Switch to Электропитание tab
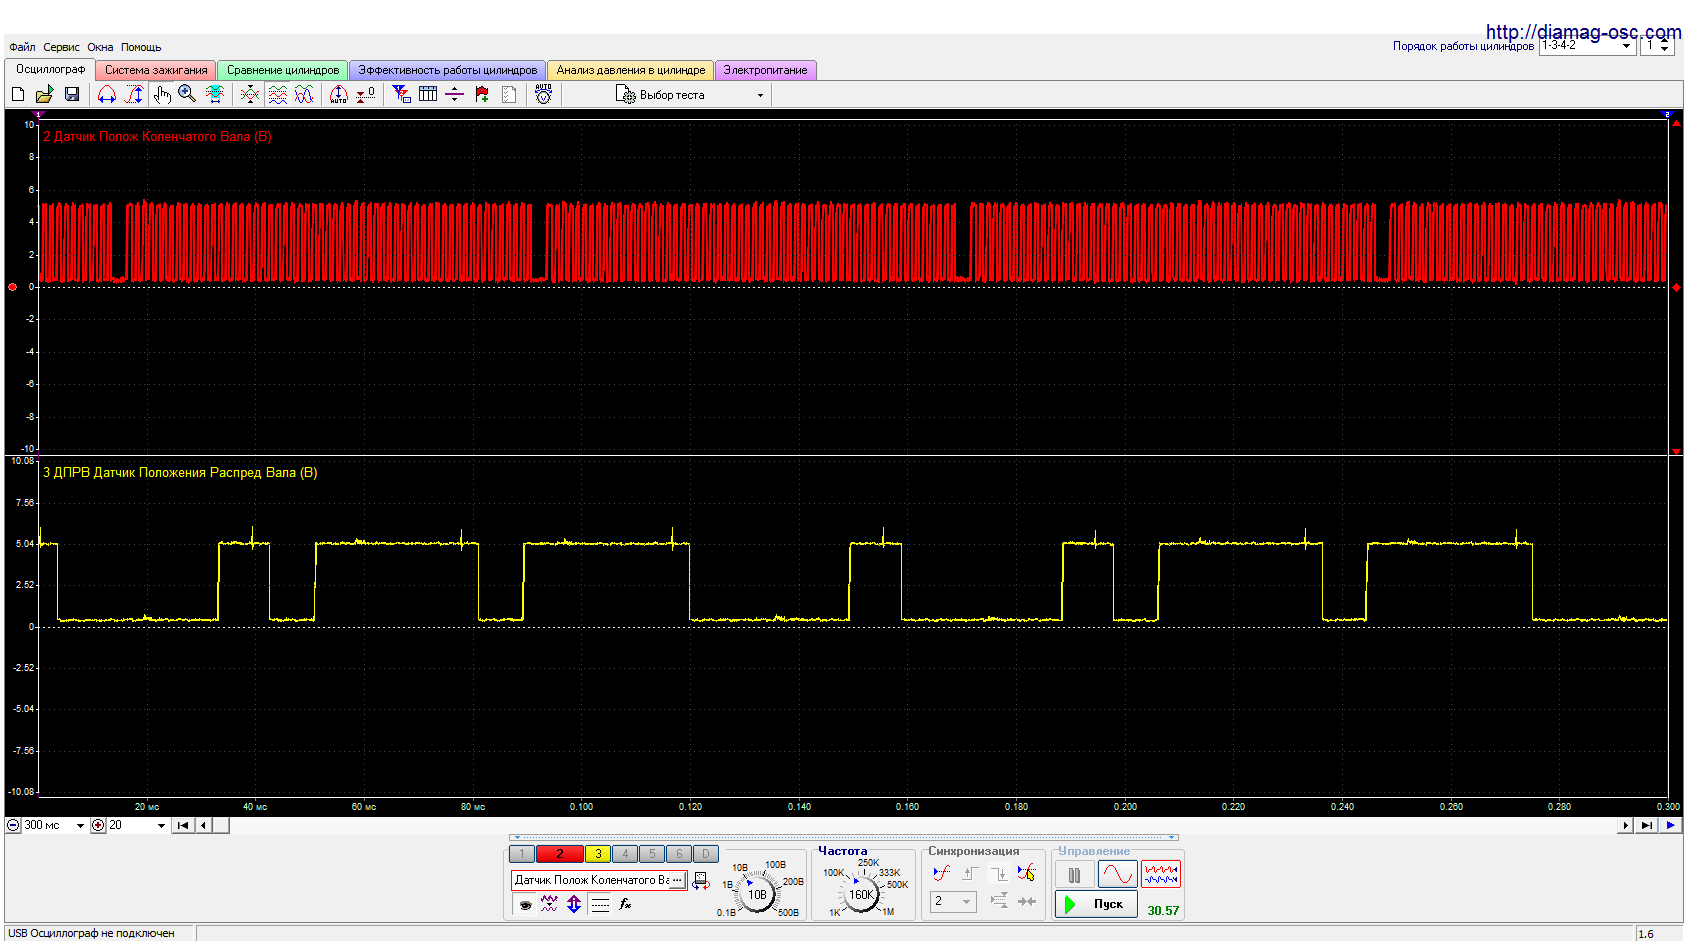 (766, 70)
